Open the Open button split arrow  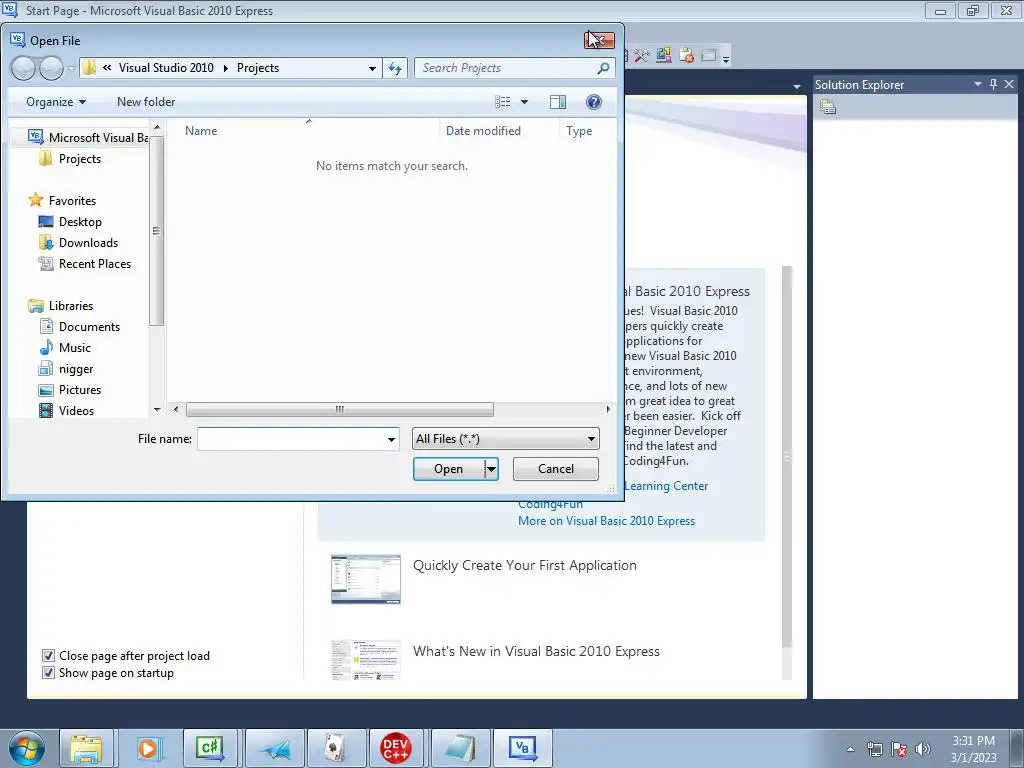(491, 469)
